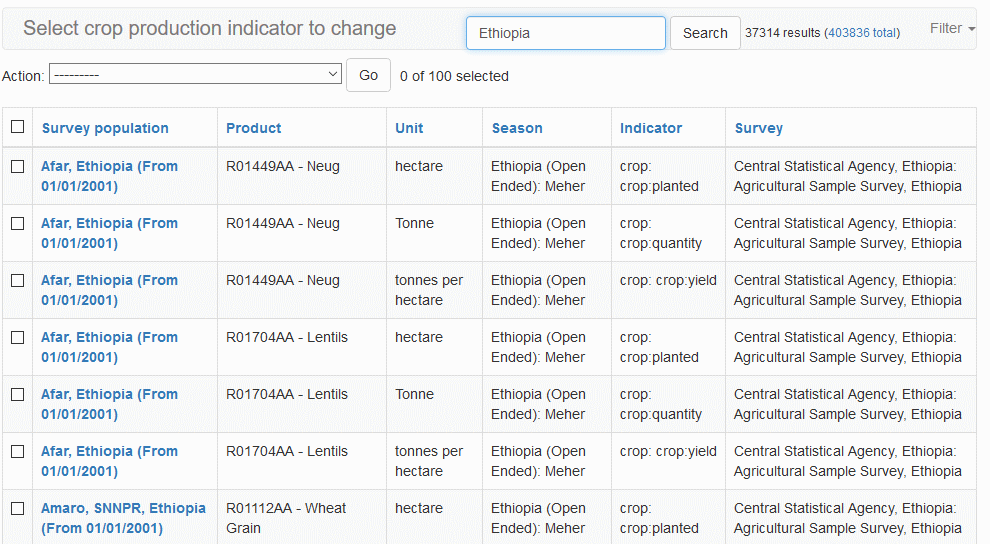Screen dimensions: 990x544
Task: Click the Go button
Action: [368, 75]
